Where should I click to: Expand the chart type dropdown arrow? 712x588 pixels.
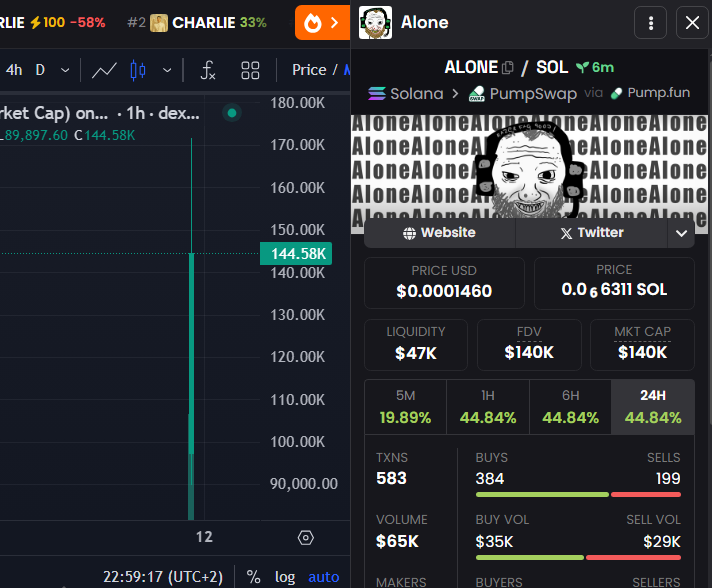167,70
